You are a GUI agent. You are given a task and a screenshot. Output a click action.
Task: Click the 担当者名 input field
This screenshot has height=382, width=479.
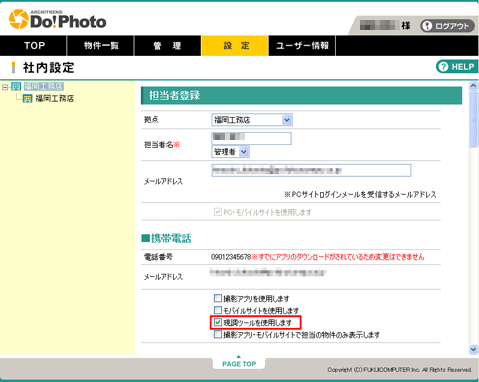click(x=251, y=138)
